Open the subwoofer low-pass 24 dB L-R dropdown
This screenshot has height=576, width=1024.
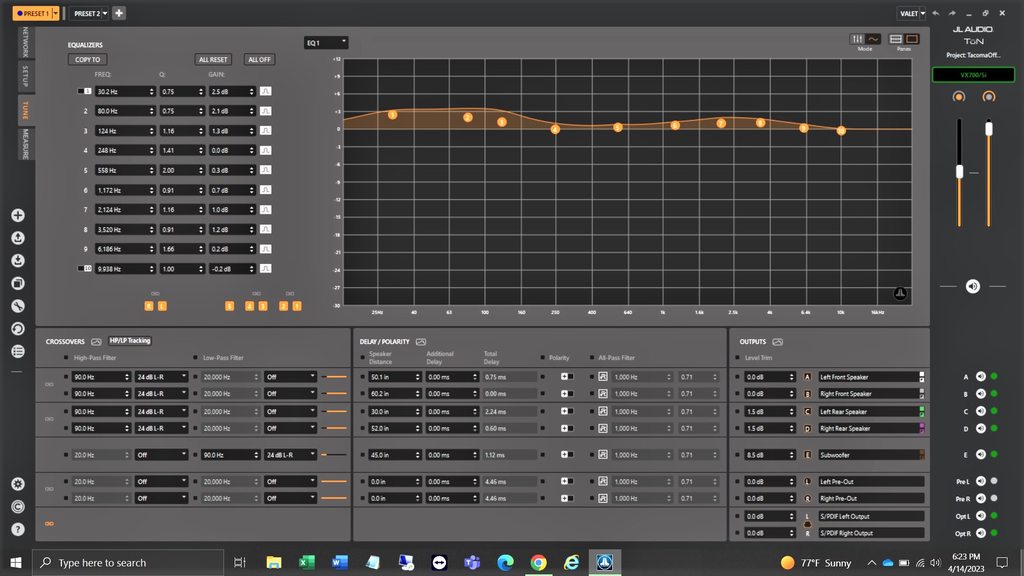pos(291,455)
